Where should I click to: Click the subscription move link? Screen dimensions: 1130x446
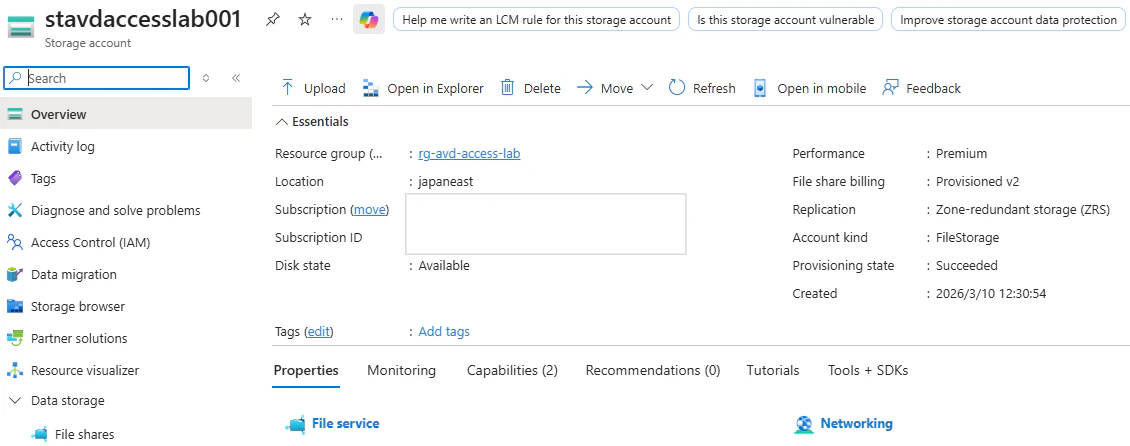pos(370,210)
